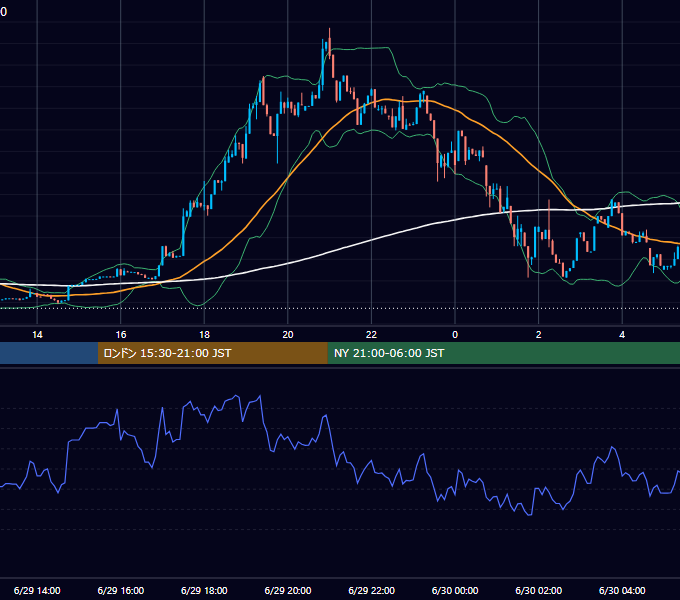Click the 14 hour label on price chart axis
Screen dimensions: 680x600
pyautogui.click(x=37, y=335)
